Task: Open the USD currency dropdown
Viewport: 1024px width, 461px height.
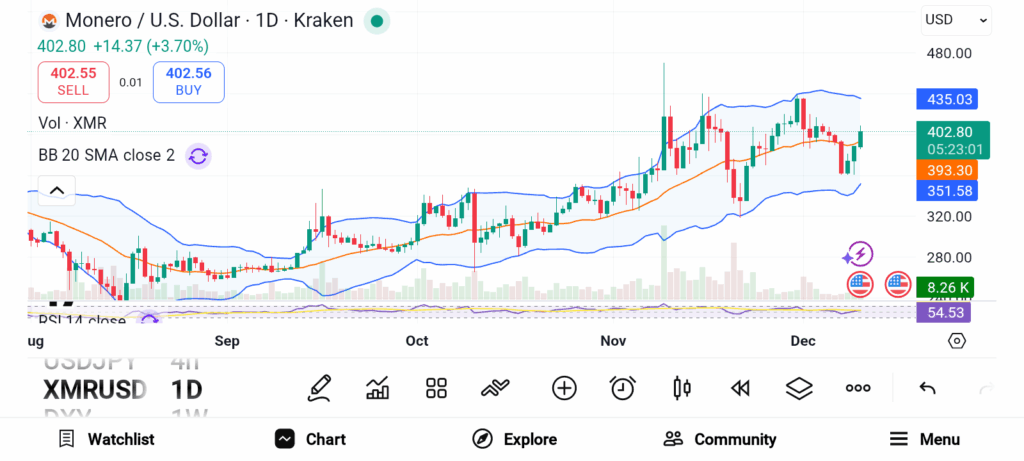Action: pyautogui.click(x=956, y=19)
